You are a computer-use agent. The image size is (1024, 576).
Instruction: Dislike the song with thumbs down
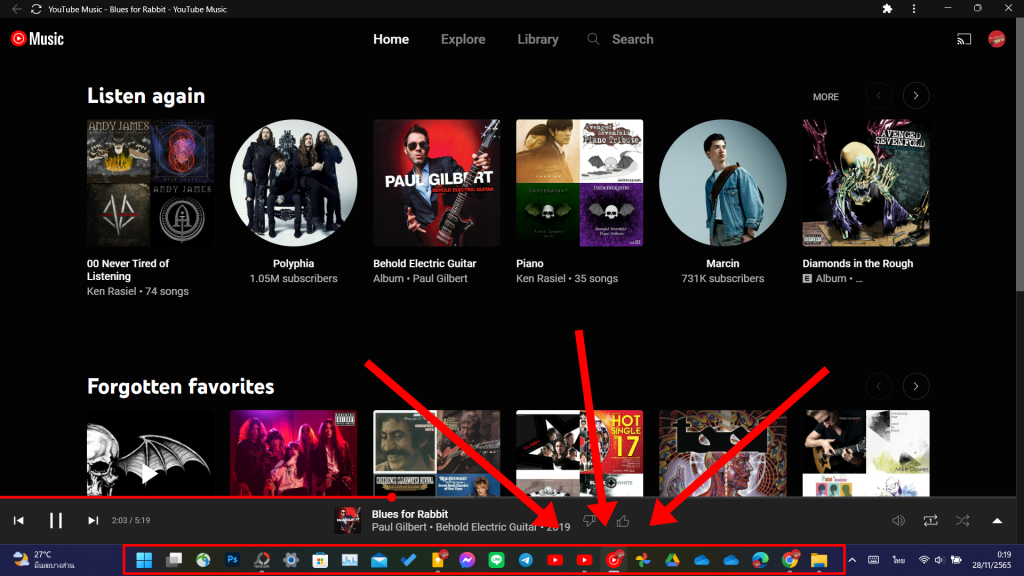(x=590, y=520)
